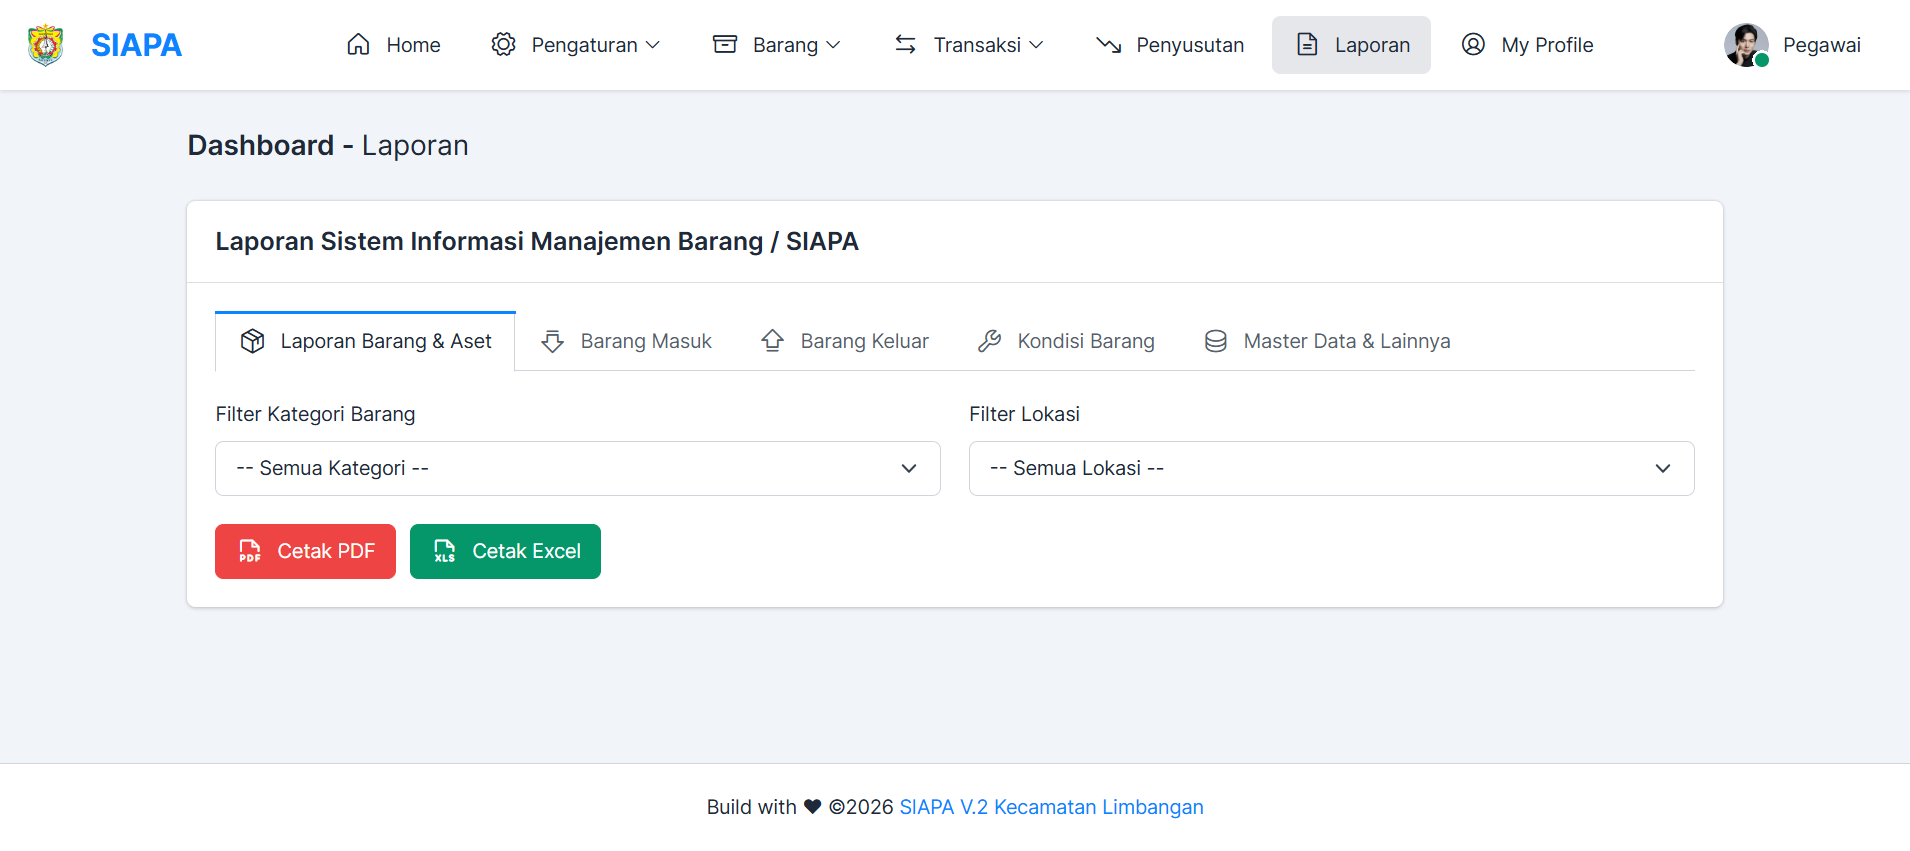Click the SIAPA crest logo icon
The width and height of the screenshot is (1910, 851).
[45, 45]
